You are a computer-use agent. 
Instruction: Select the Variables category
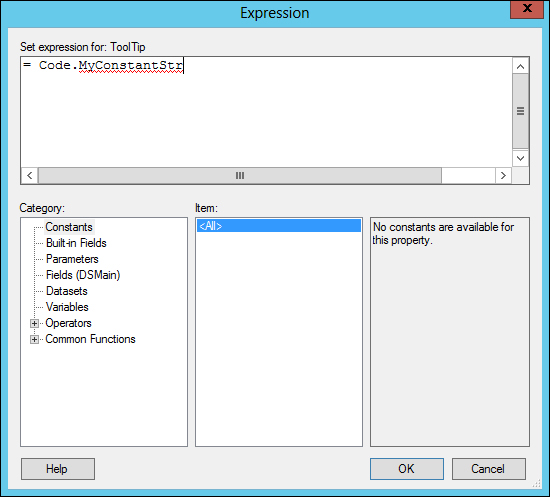tap(67, 307)
